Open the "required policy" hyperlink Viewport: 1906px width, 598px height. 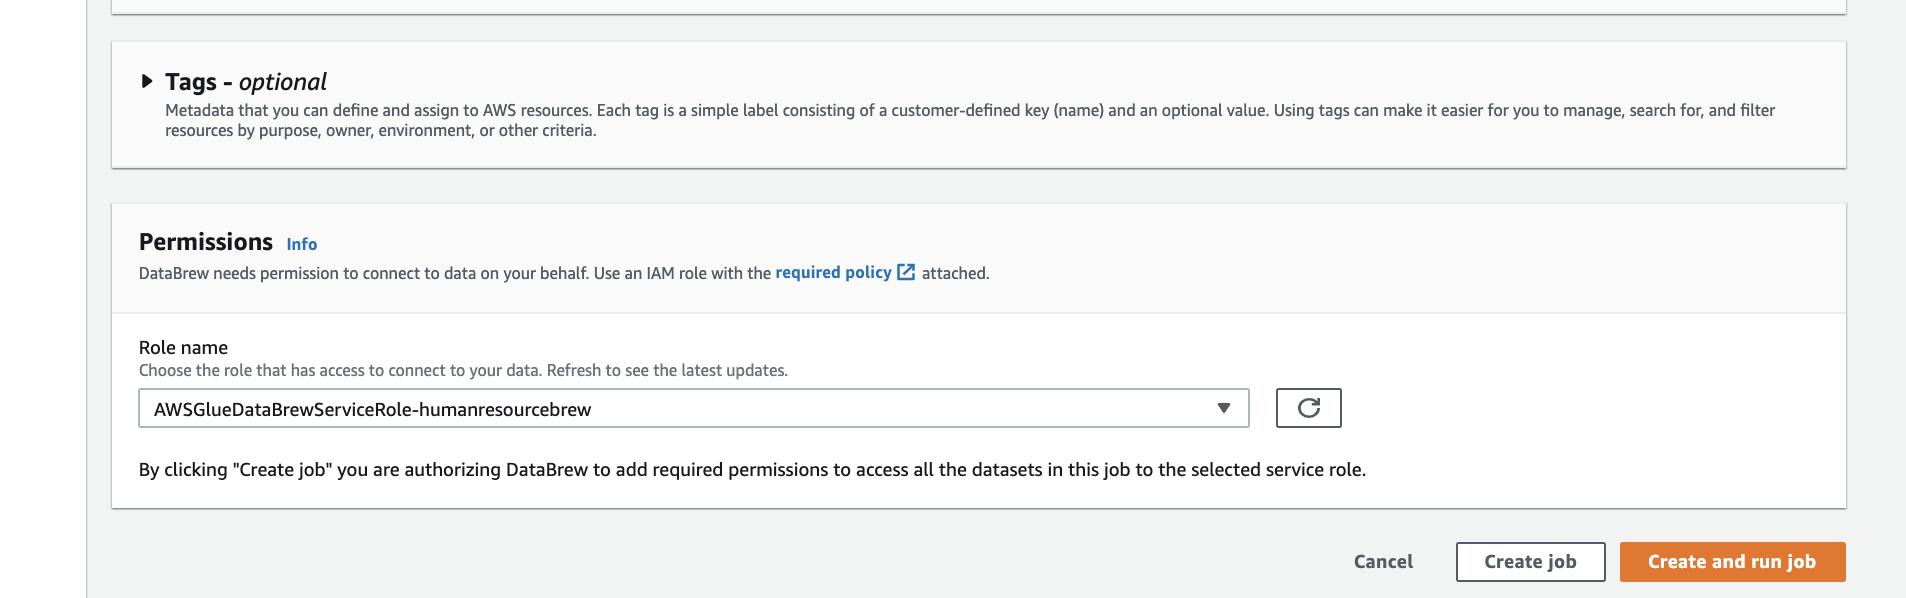pyautogui.click(x=833, y=273)
